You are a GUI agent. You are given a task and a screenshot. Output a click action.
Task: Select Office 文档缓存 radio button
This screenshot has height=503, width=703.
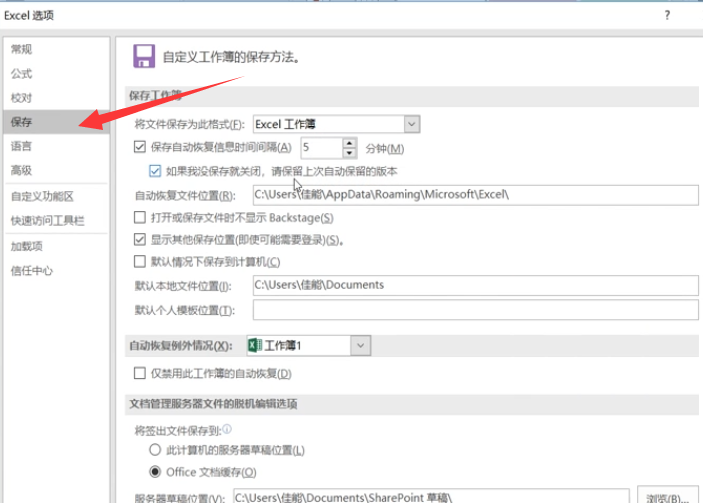(x=155, y=472)
